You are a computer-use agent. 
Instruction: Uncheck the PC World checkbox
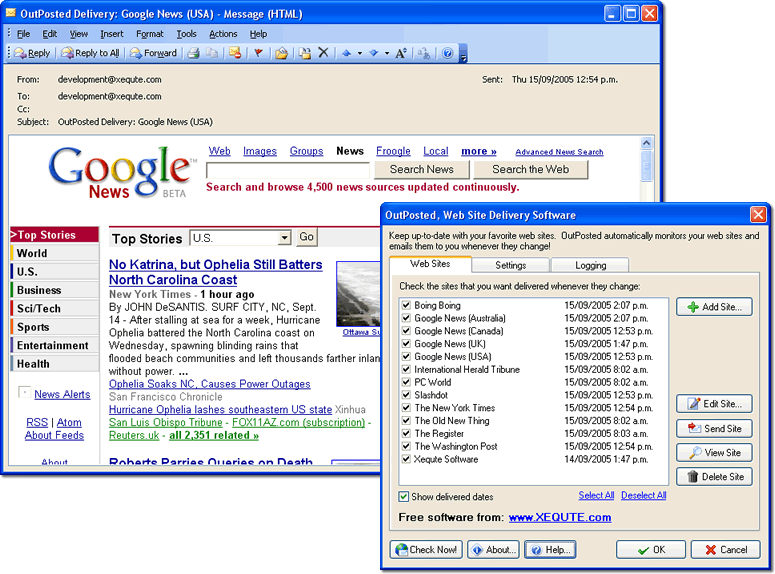point(406,382)
